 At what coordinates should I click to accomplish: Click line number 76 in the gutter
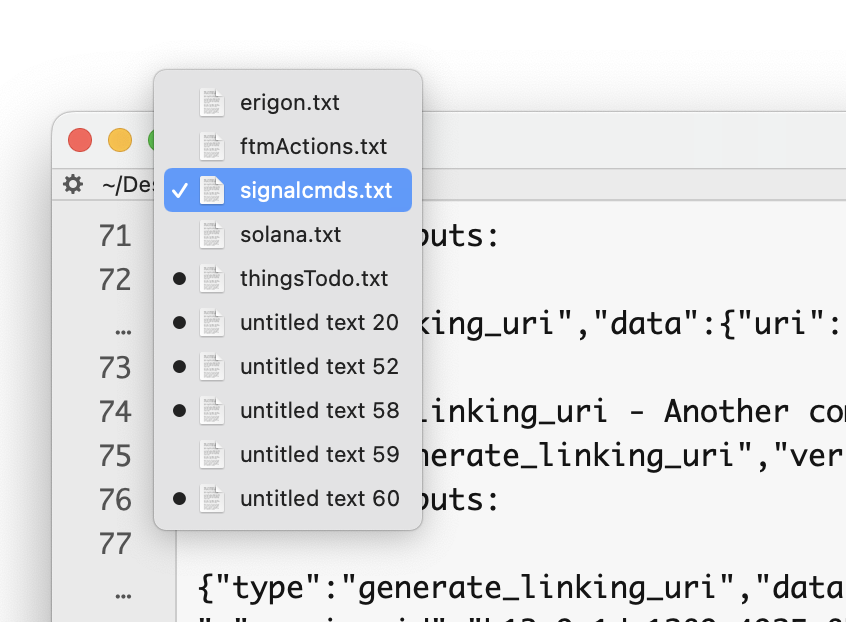point(115,500)
